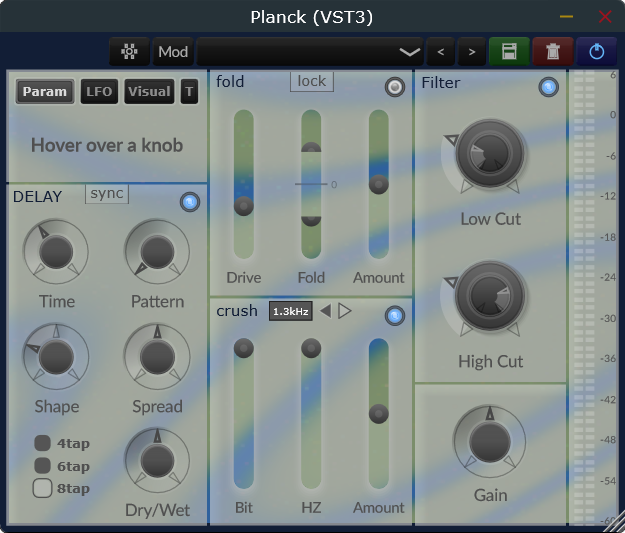625x533 pixels.
Task: Toggle the crush section power button
Action: click(x=395, y=316)
